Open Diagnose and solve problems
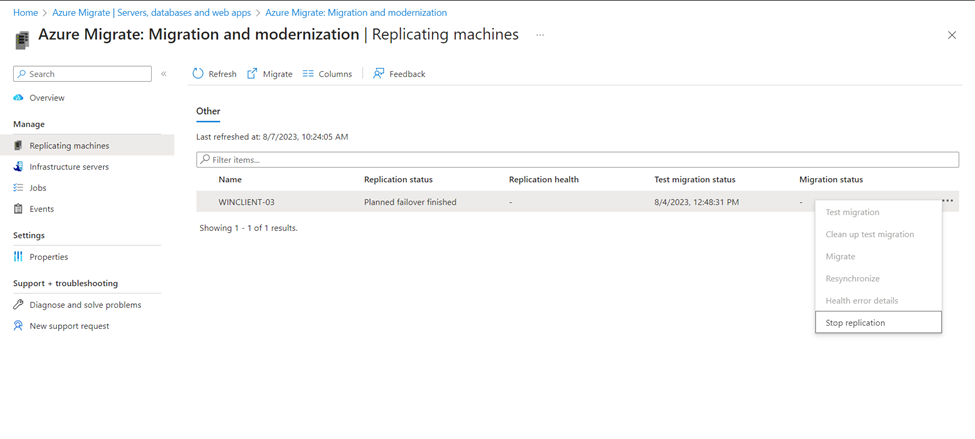 tap(85, 305)
